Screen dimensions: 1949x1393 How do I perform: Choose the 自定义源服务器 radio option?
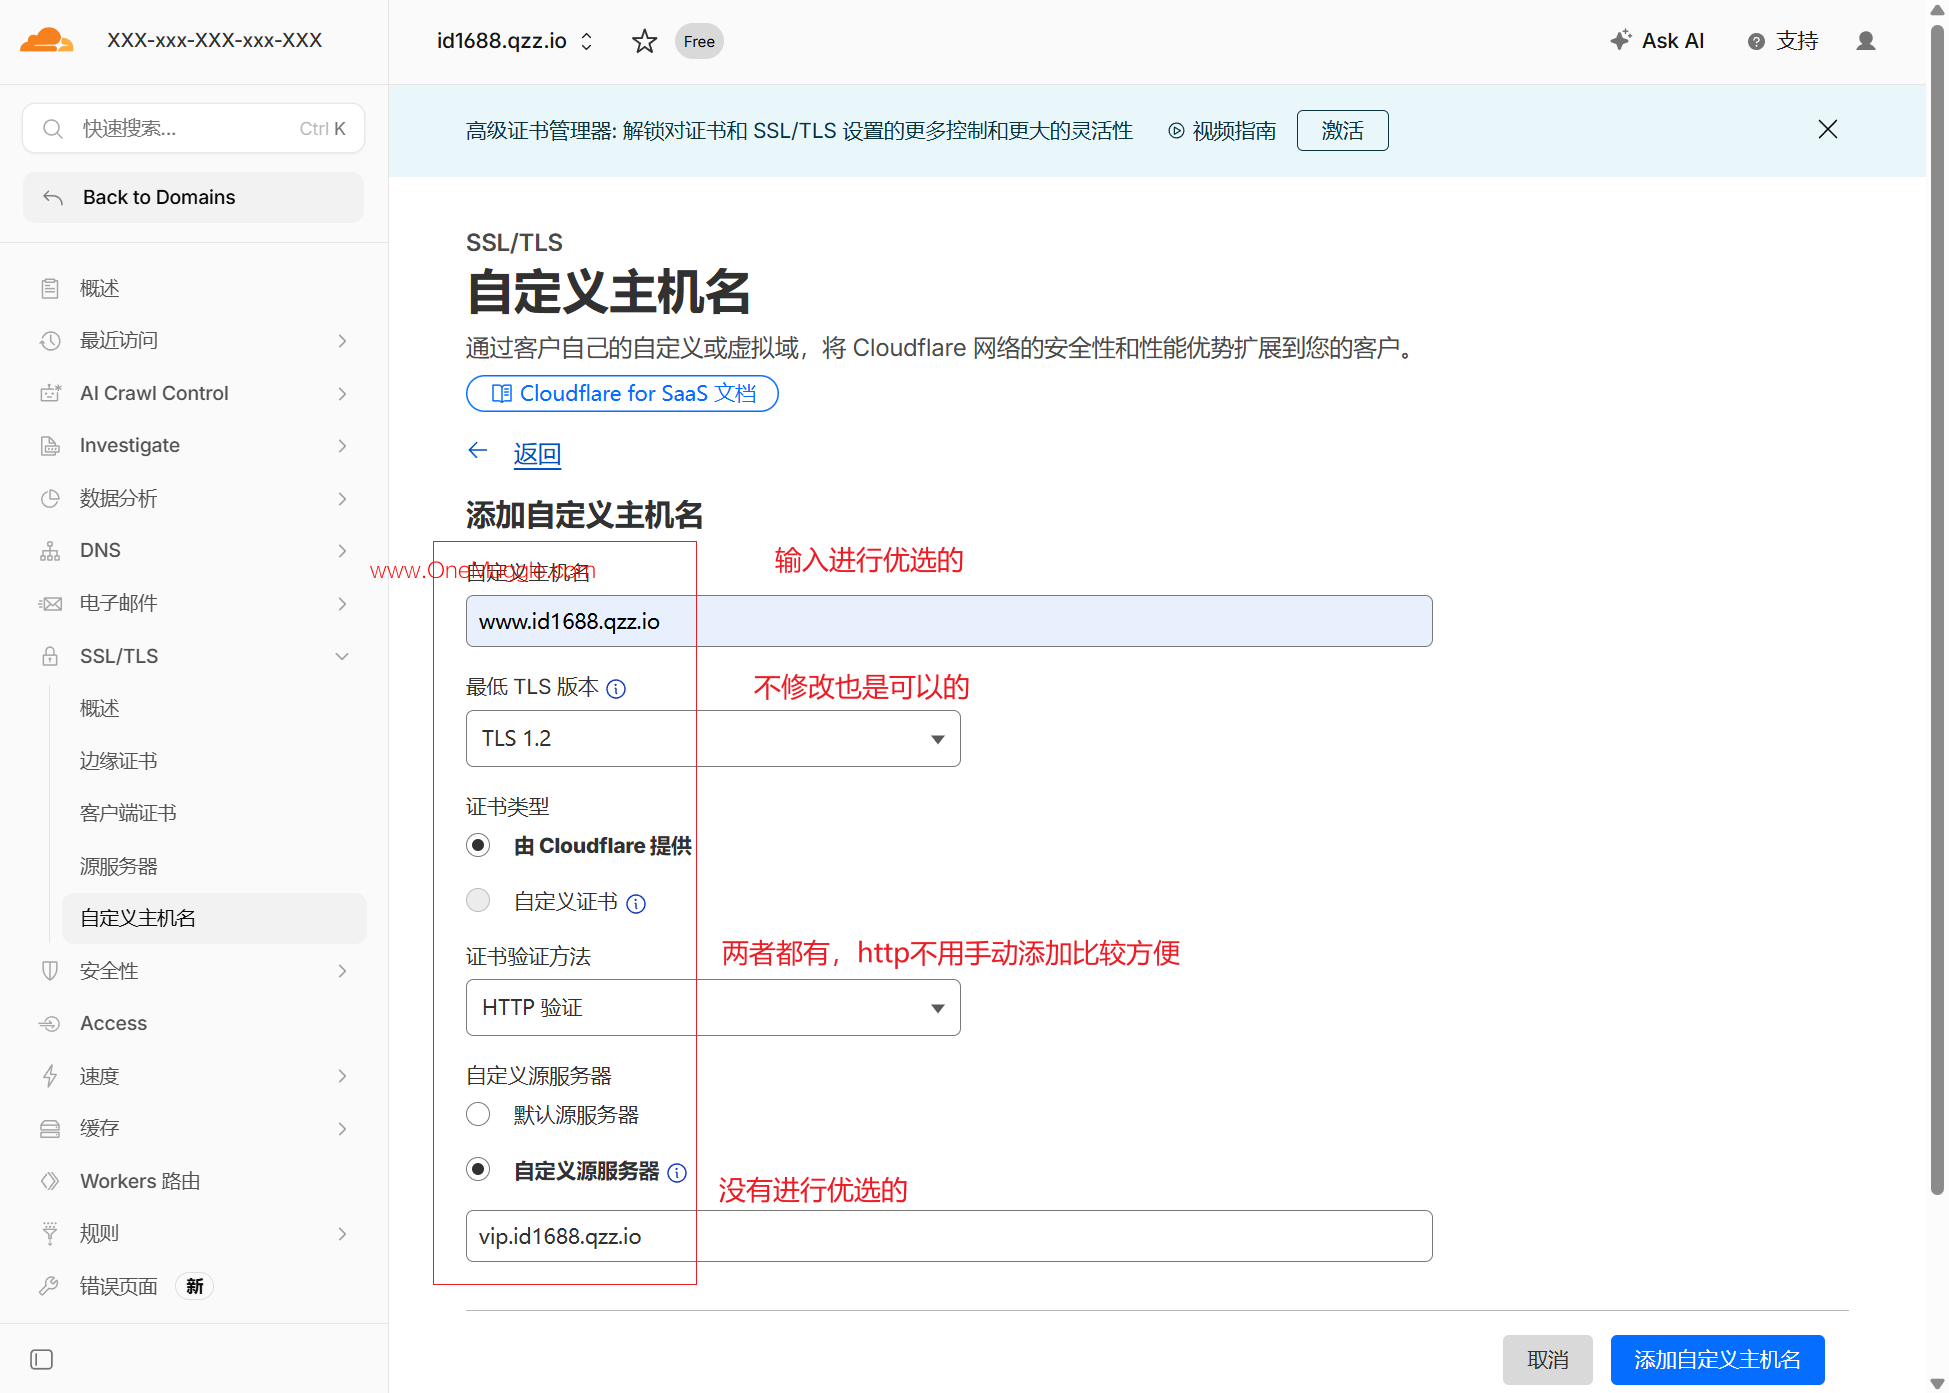[478, 1170]
